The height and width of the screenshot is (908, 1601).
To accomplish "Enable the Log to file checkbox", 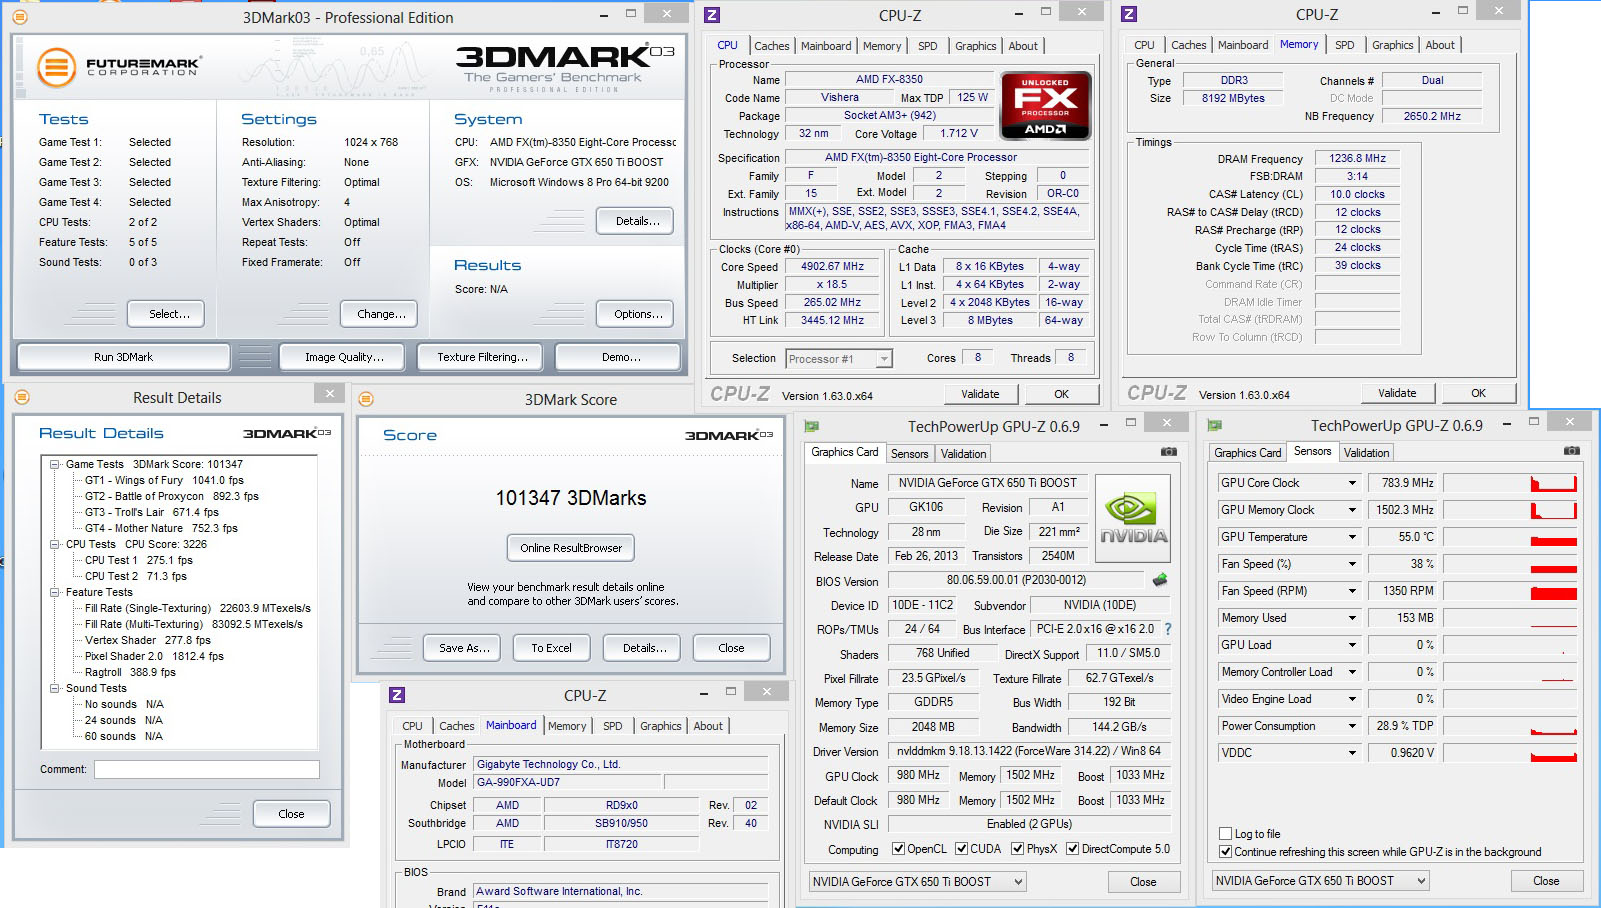I will 1225,834.
